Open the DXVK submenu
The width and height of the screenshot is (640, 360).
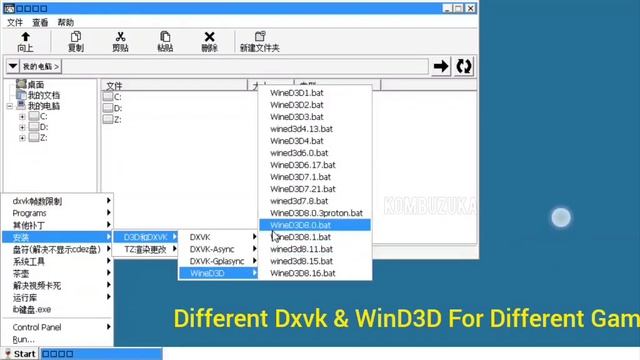coord(218,237)
